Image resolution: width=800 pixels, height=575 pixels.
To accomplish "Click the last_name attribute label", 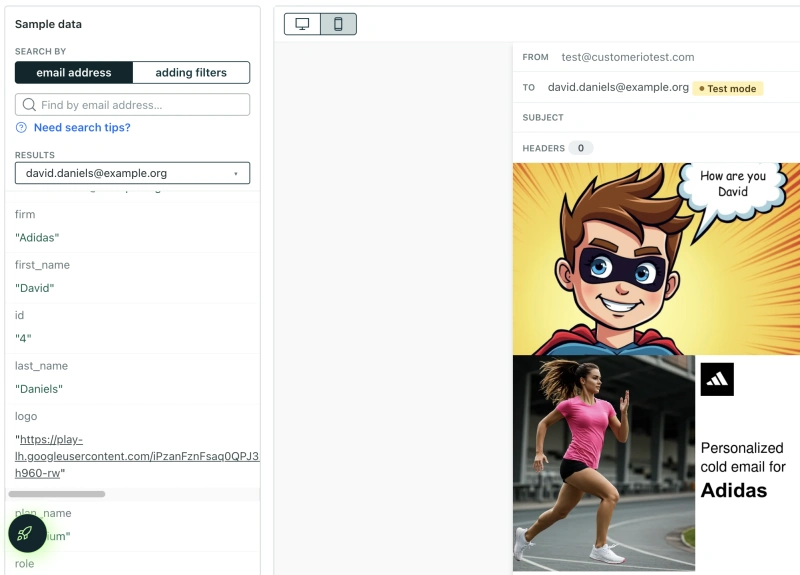I will point(41,366).
